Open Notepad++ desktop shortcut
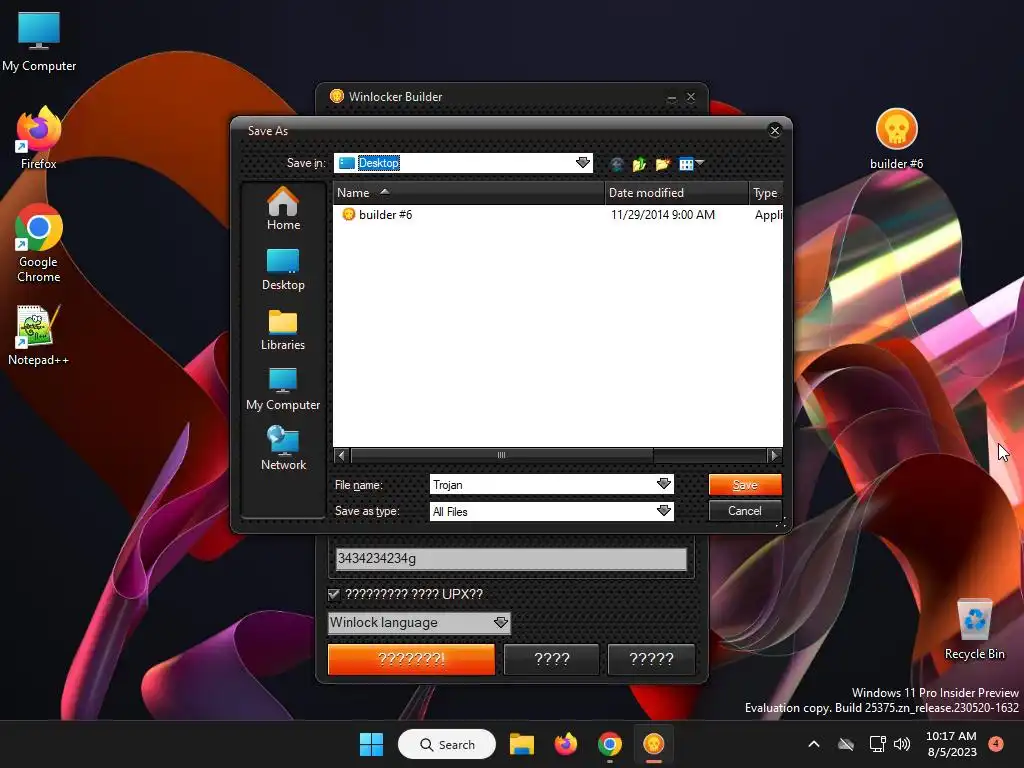1024x768 pixels. click(x=38, y=336)
